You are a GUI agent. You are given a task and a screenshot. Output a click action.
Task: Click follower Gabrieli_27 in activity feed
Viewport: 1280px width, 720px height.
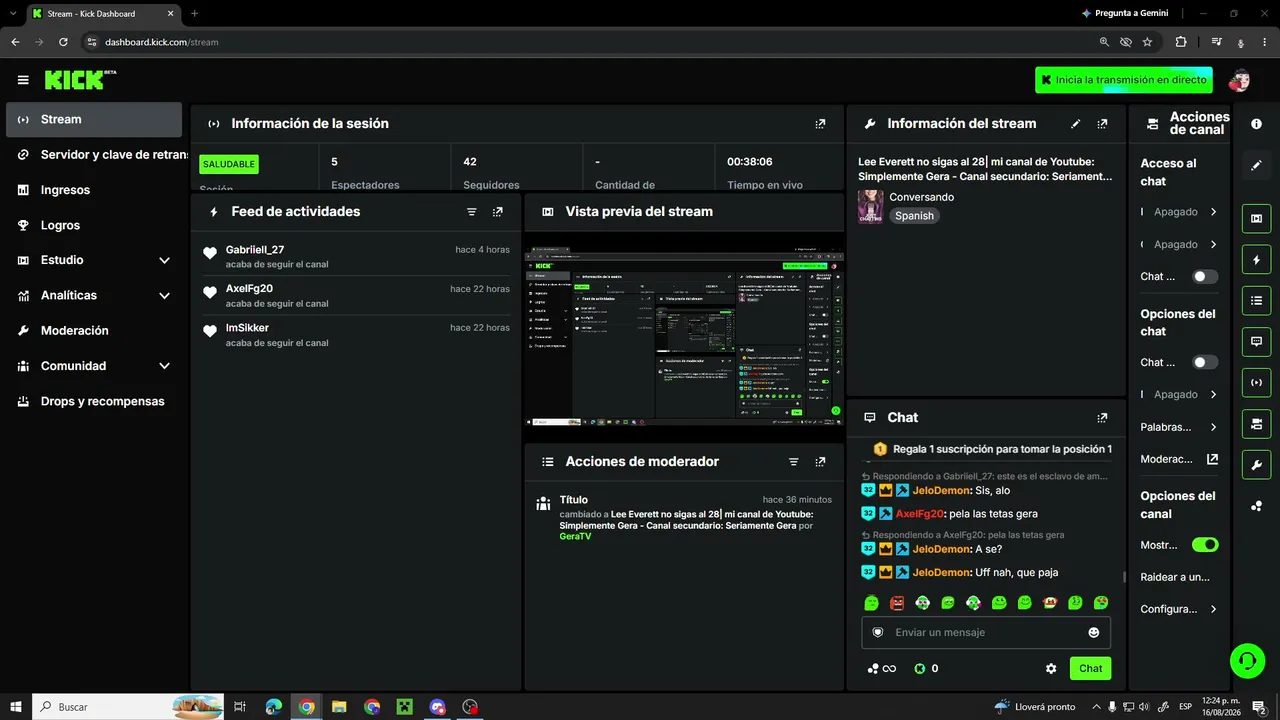pos(255,249)
